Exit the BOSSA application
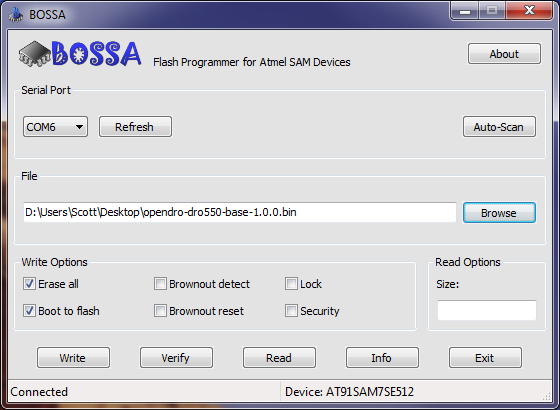 (x=485, y=358)
